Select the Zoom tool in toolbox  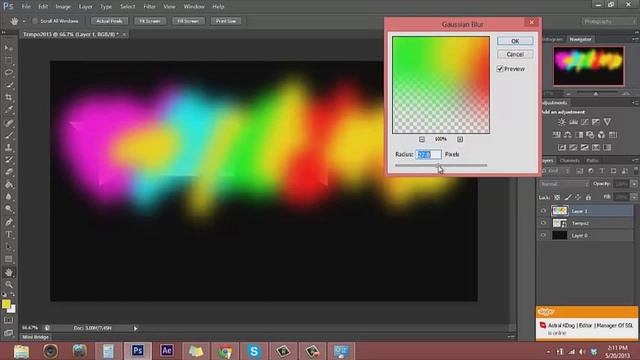pyautogui.click(x=9, y=284)
